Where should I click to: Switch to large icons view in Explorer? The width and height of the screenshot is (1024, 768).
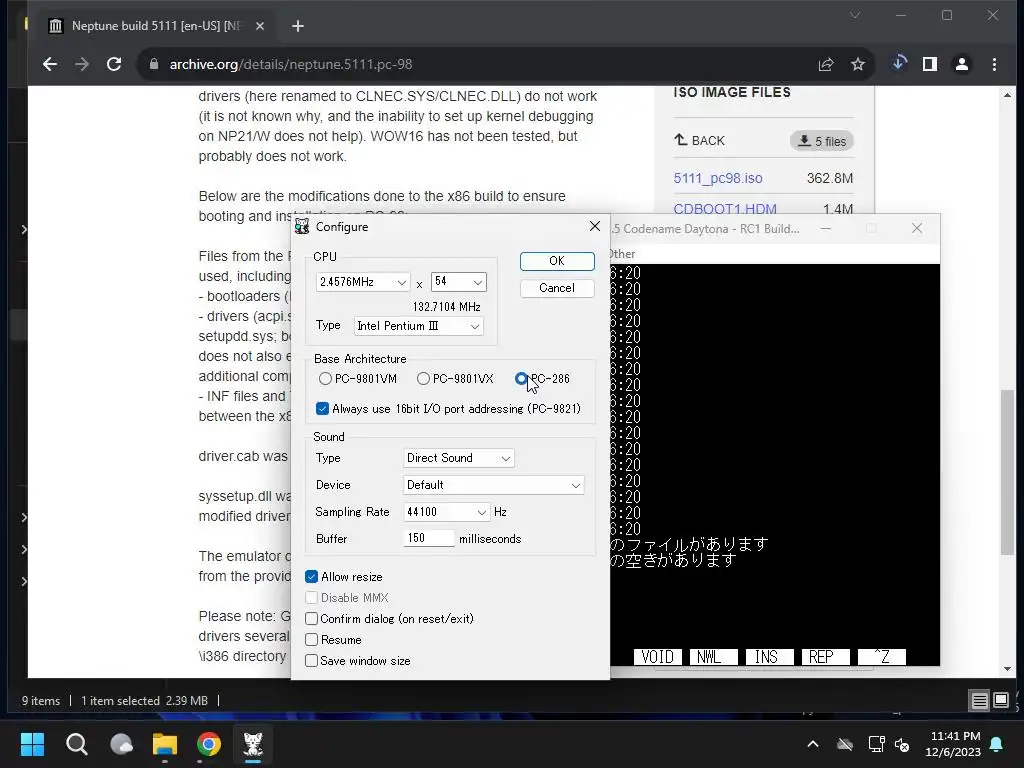(1001, 701)
